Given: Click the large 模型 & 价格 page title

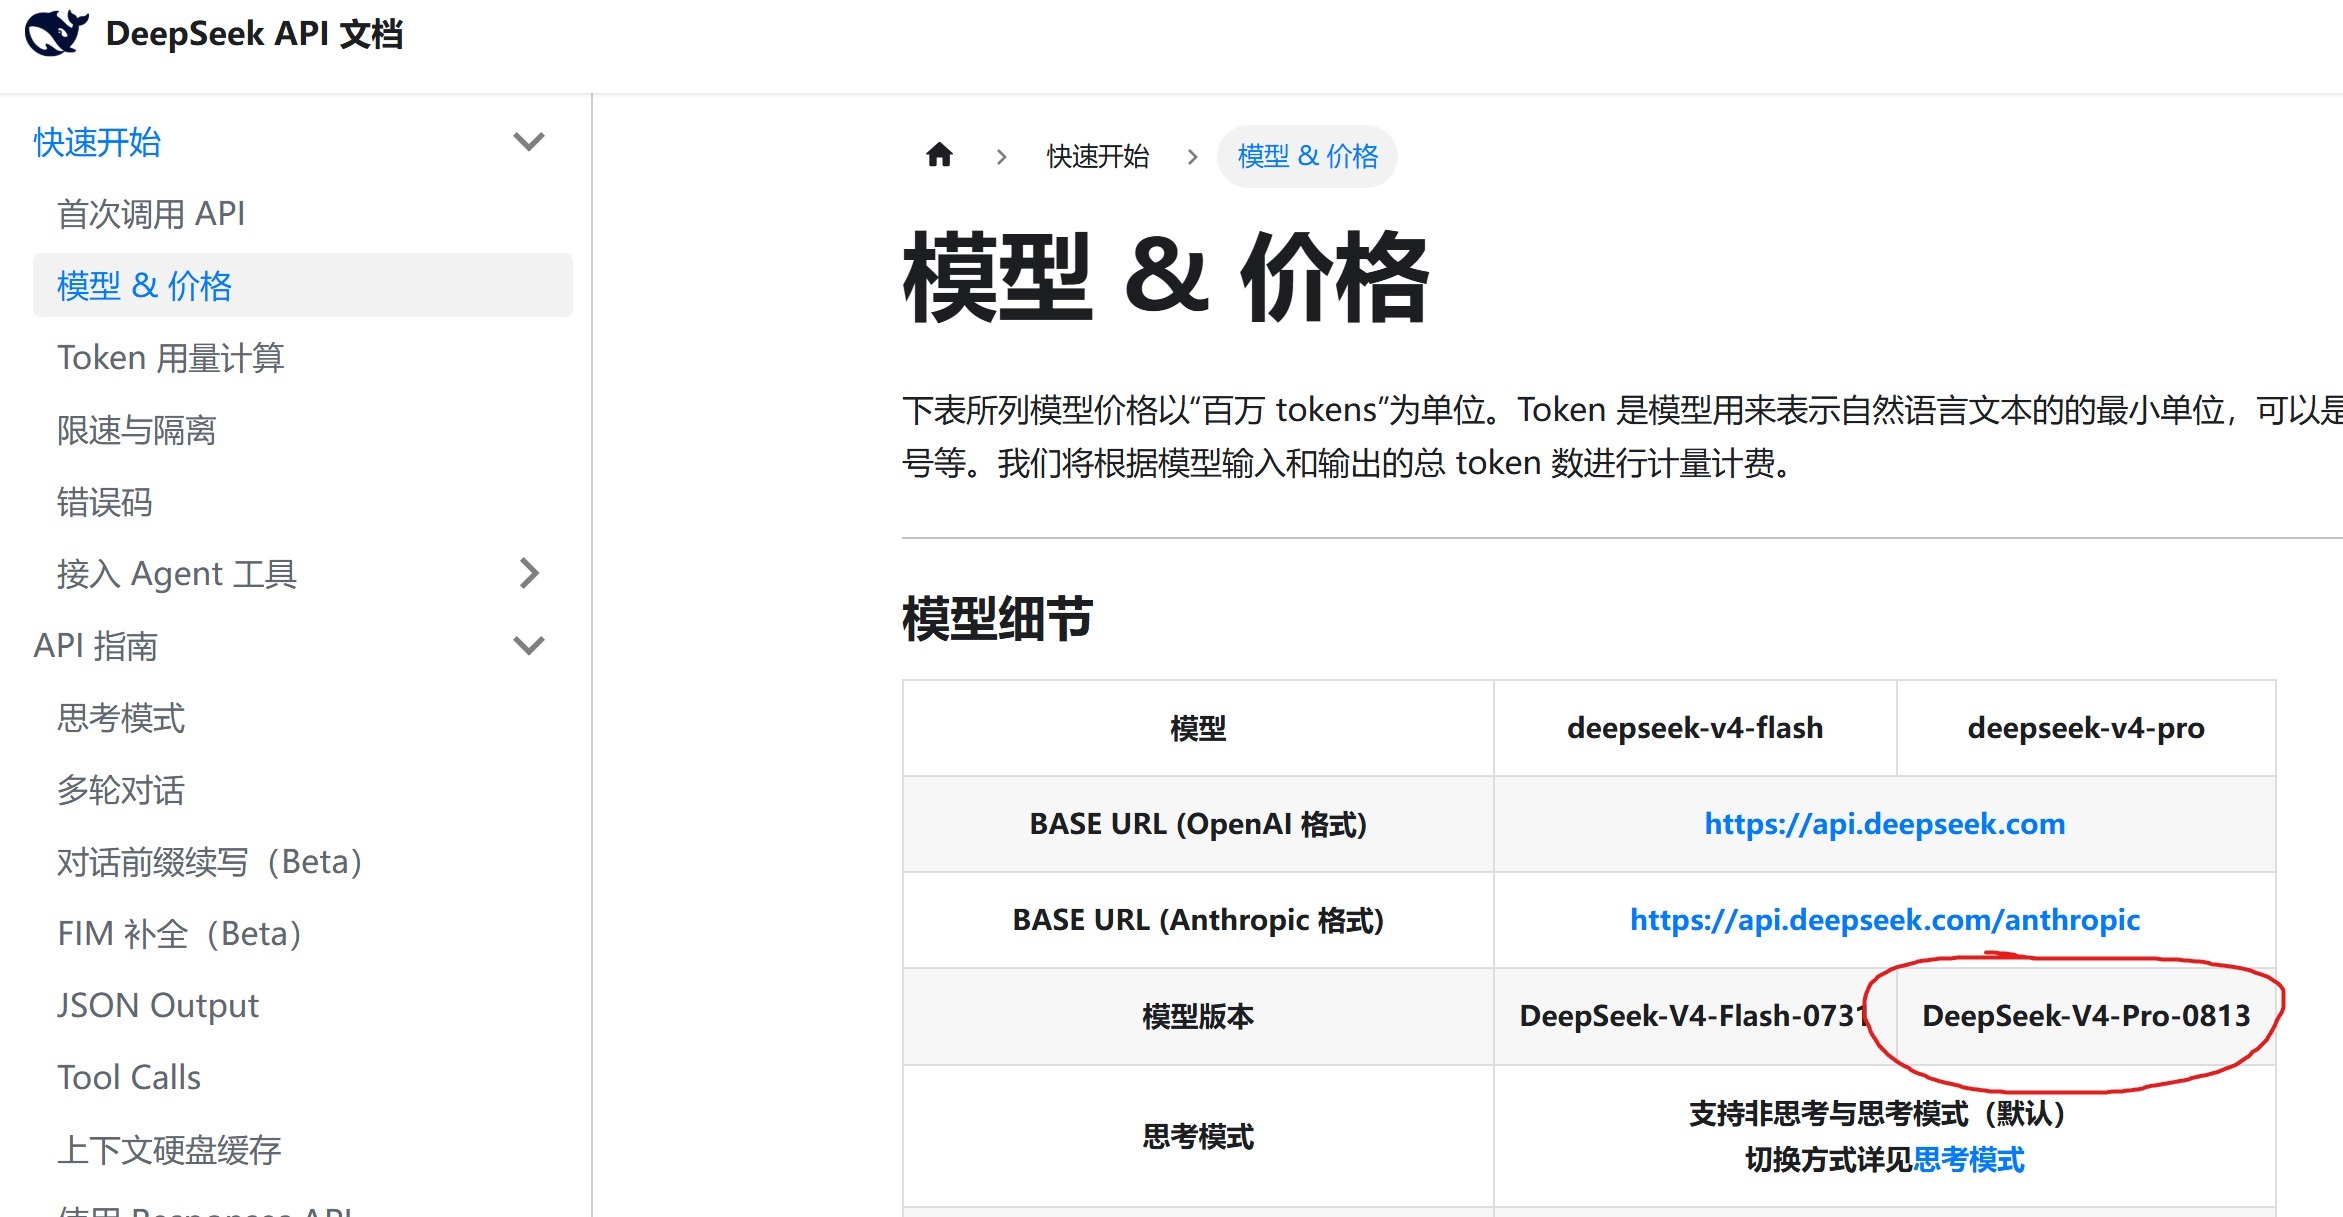Looking at the screenshot, I should (x=1166, y=278).
